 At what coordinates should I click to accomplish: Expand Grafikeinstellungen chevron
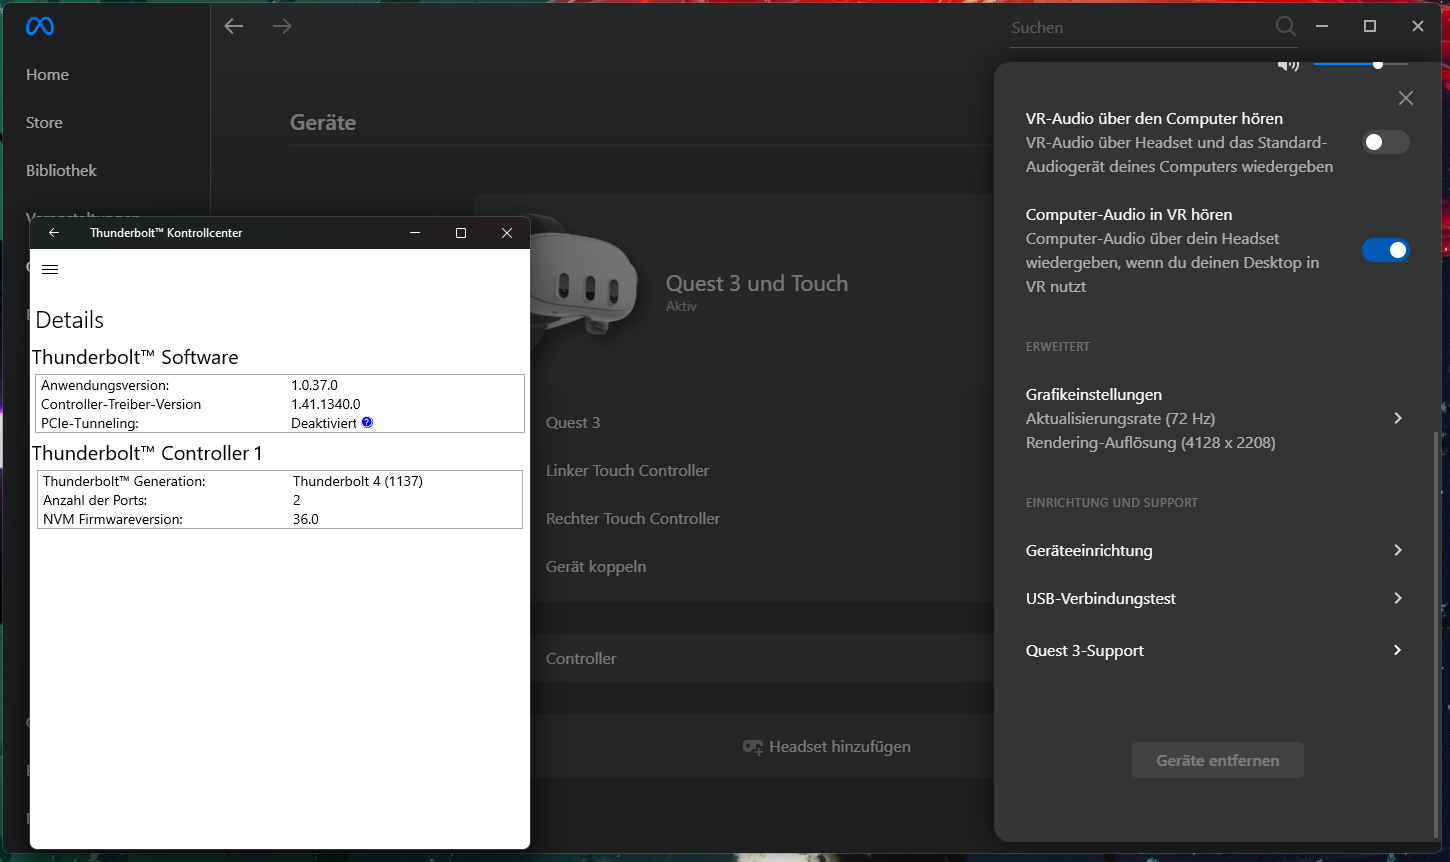(1398, 418)
